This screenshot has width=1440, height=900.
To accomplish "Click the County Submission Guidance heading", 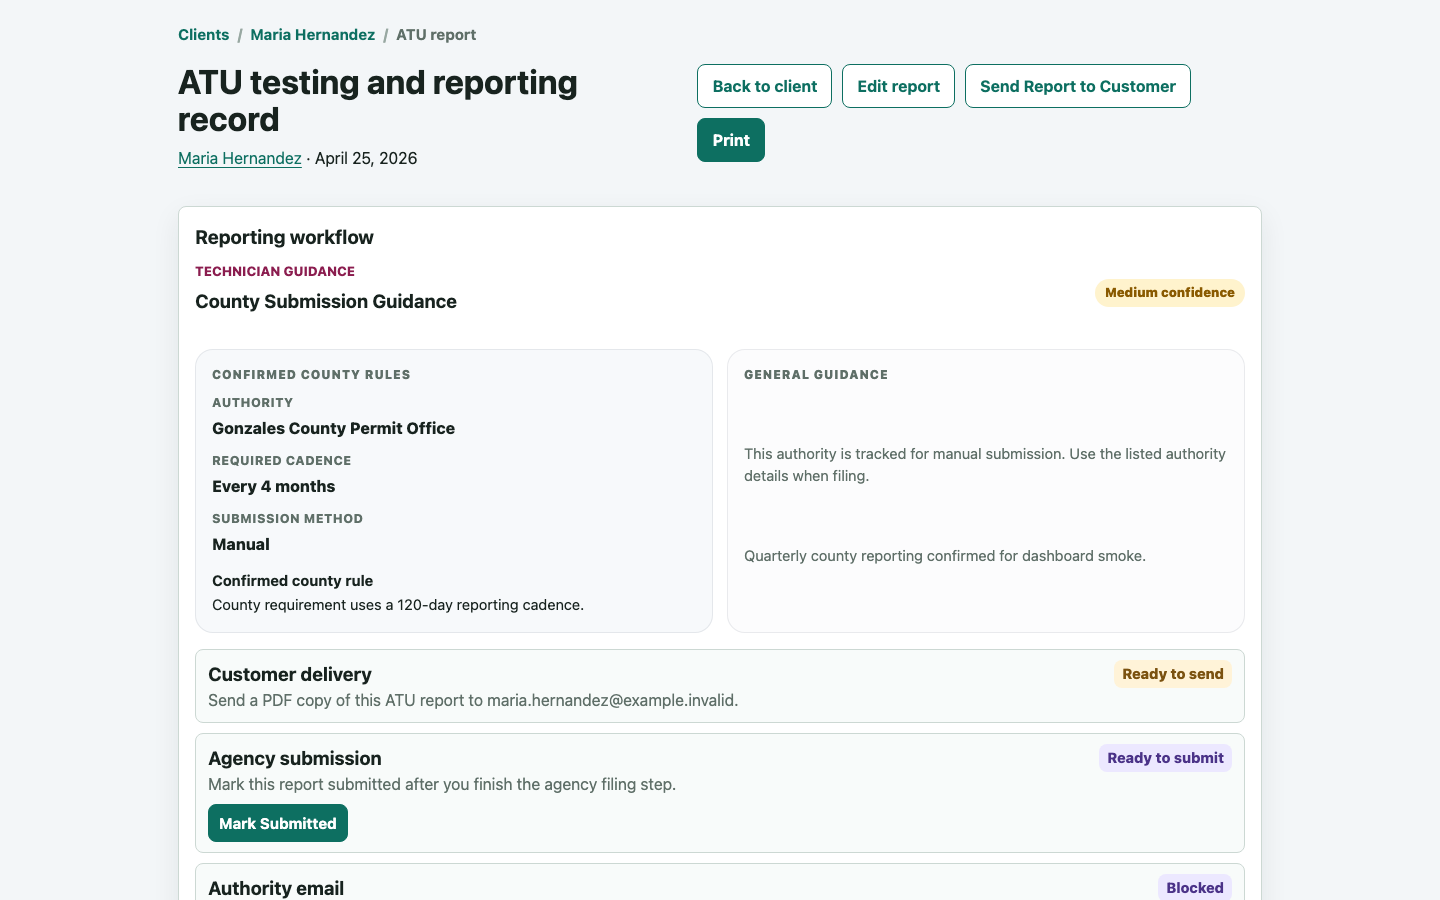I will (326, 302).
